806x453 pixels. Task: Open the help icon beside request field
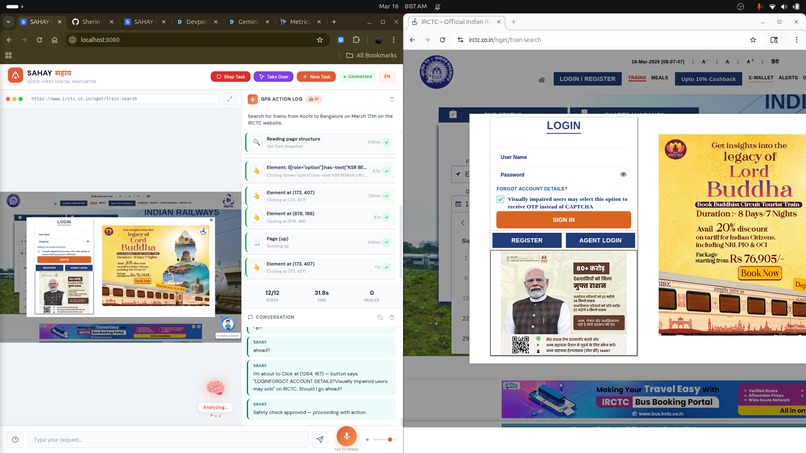[x=15, y=440]
